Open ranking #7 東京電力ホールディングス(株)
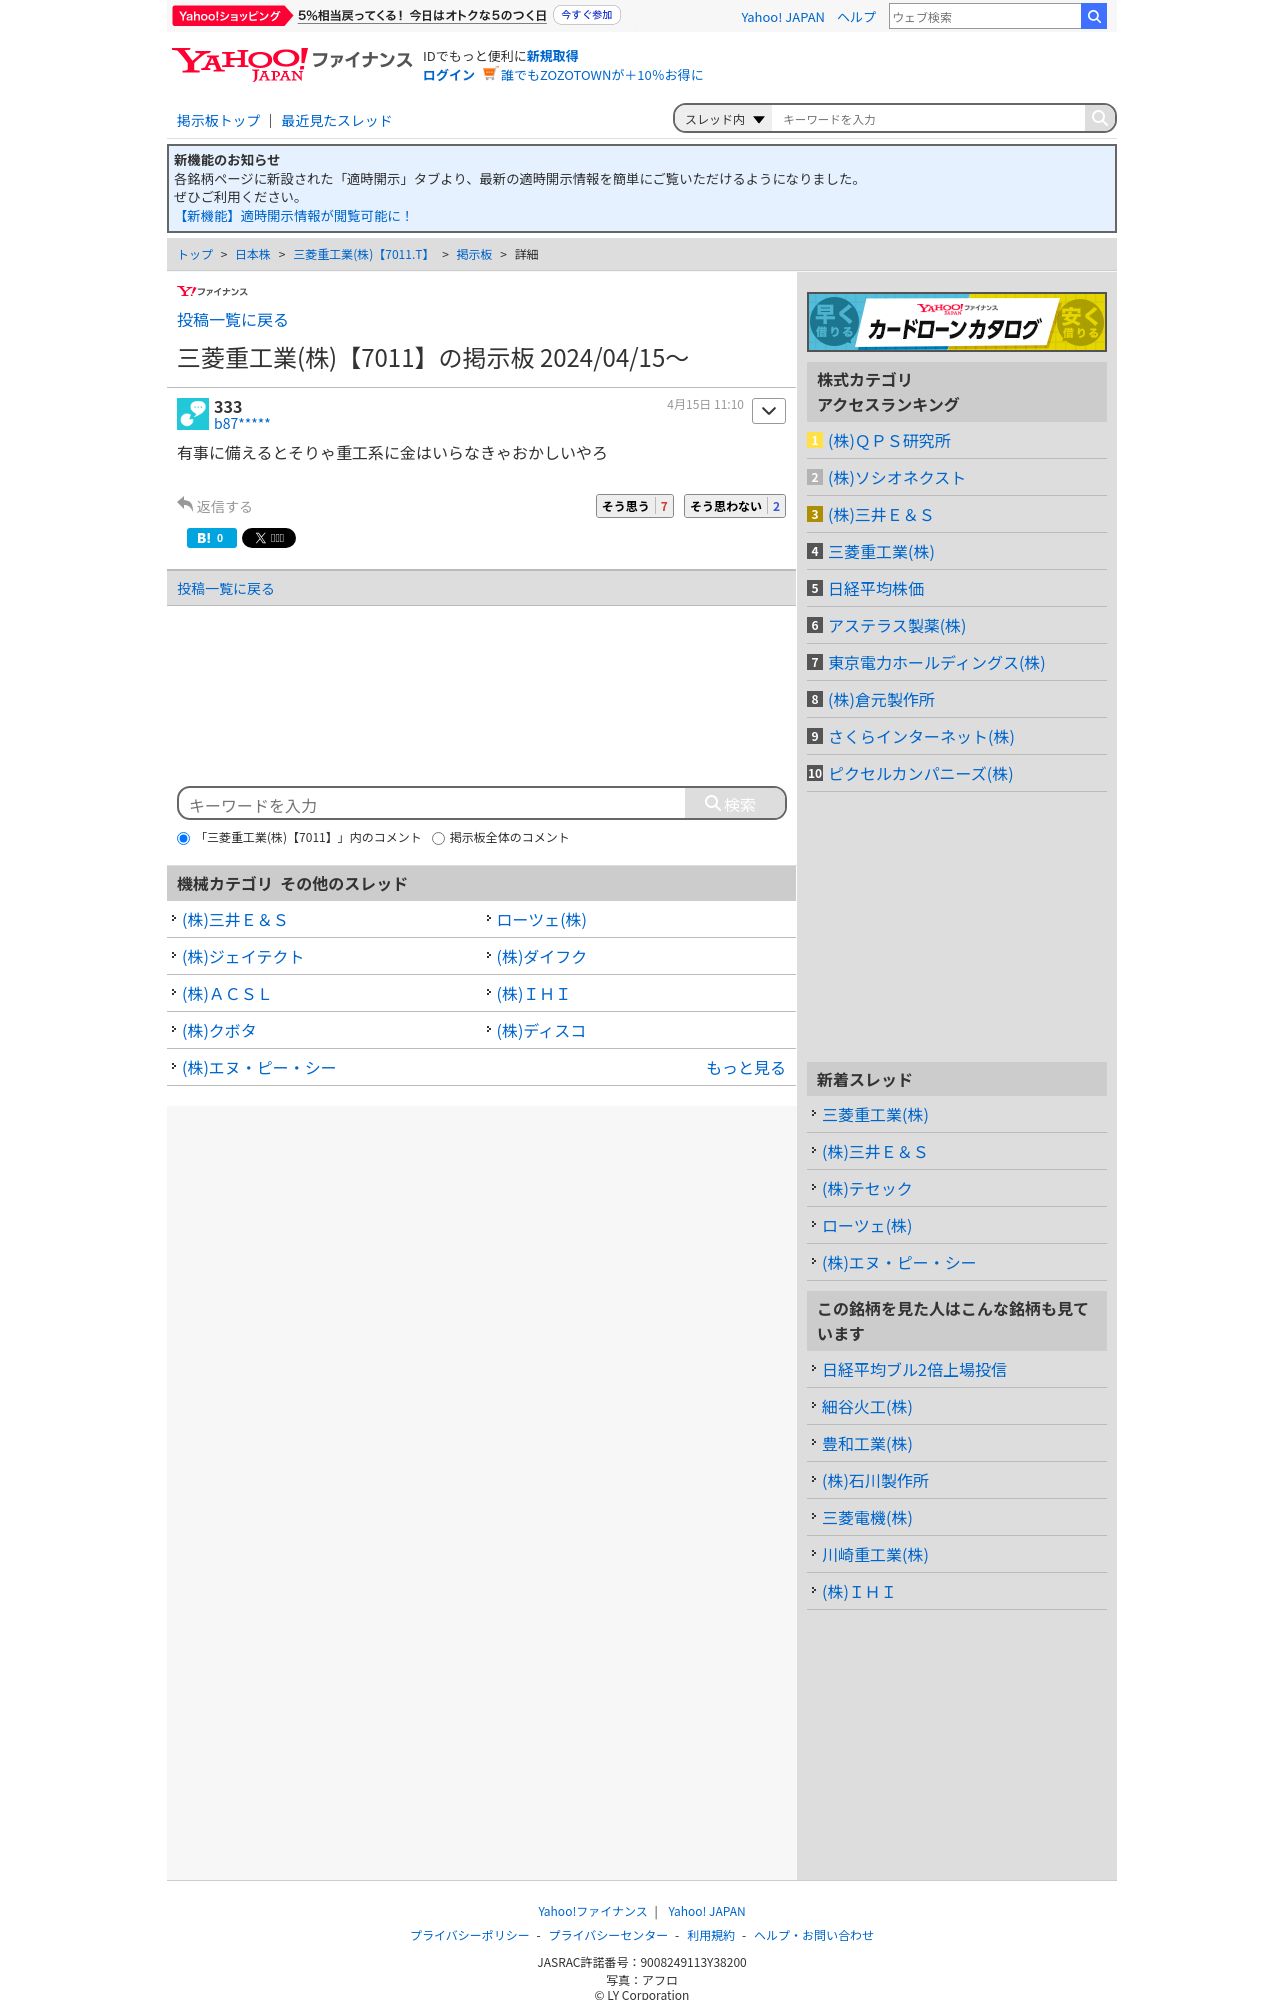Viewport: 1284px width, 2000px height. (x=936, y=663)
